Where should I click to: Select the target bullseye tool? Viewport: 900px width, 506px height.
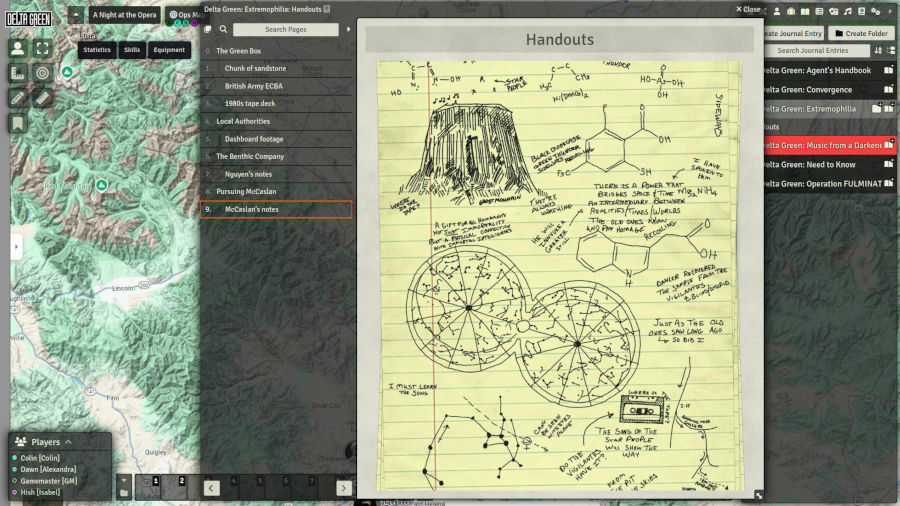pyautogui.click(x=42, y=73)
